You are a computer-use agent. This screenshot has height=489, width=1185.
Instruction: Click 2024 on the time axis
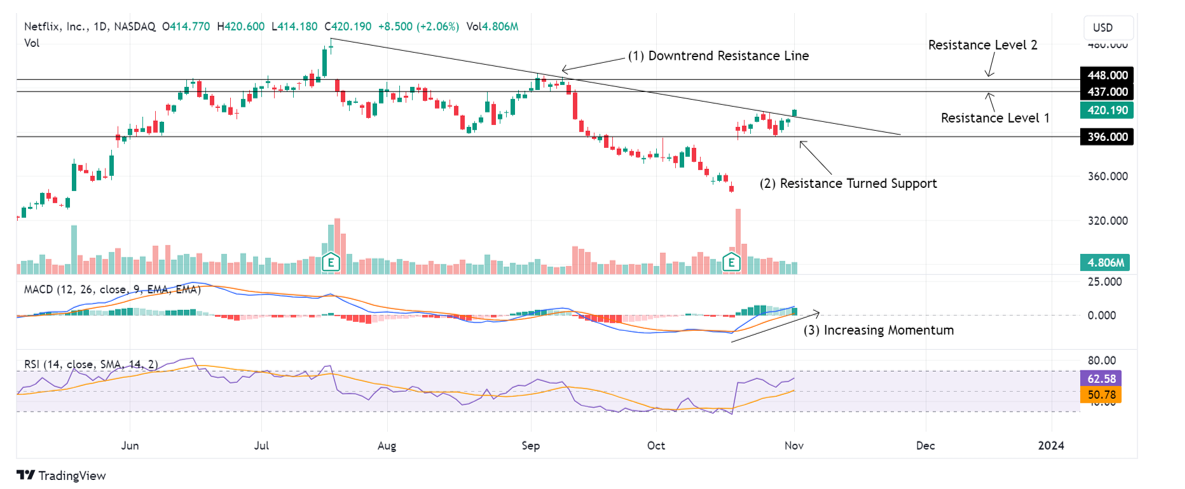(1050, 446)
